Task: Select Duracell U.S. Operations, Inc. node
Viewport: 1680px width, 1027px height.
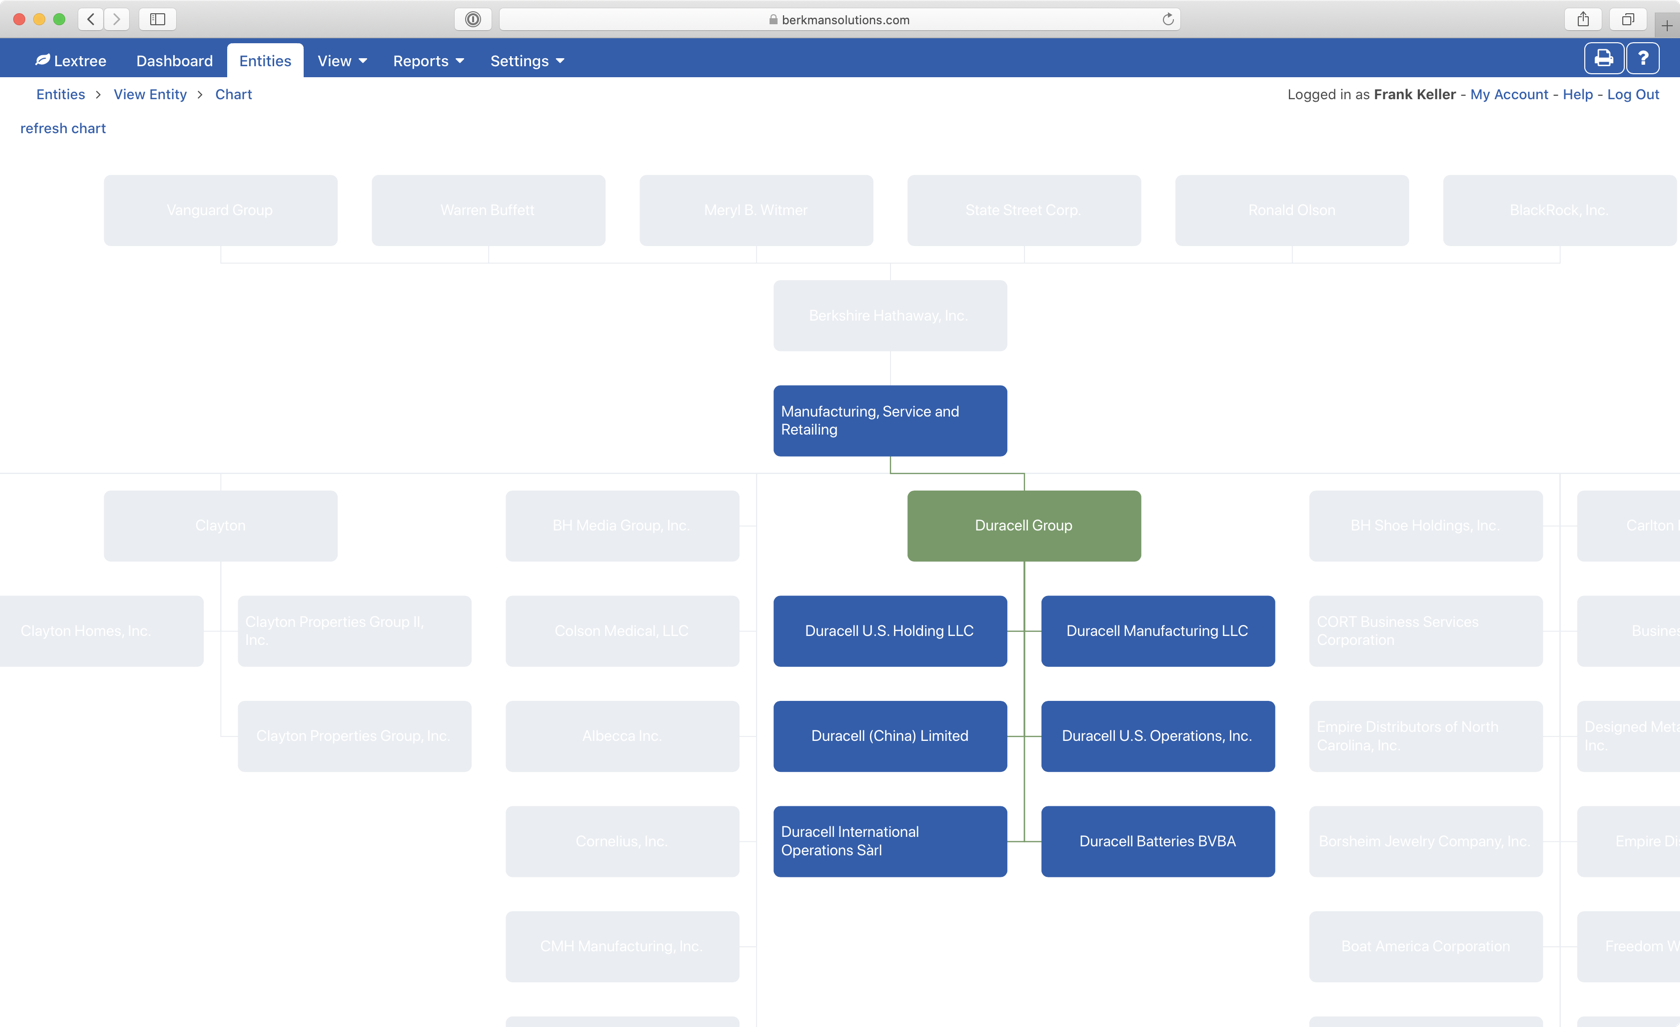Action: point(1158,736)
